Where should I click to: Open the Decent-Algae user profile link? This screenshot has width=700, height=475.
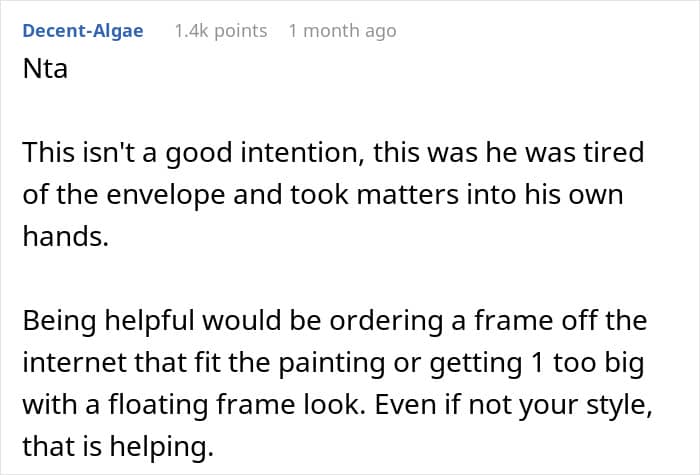coord(83,31)
